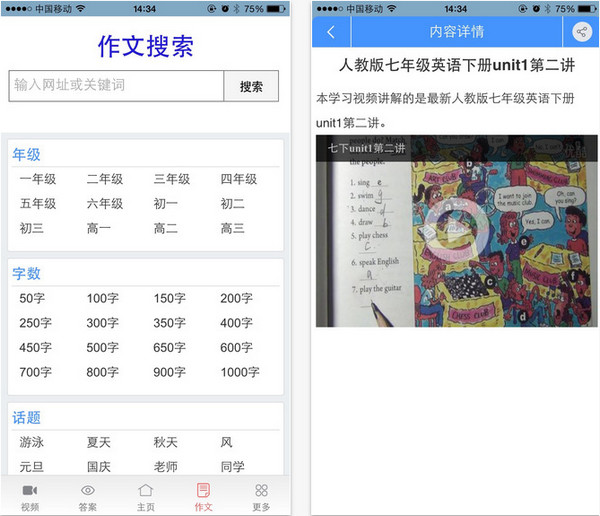Pick the 高三 grade option
The image size is (600, 516).
pyautogui.click(x=233, y=229)
